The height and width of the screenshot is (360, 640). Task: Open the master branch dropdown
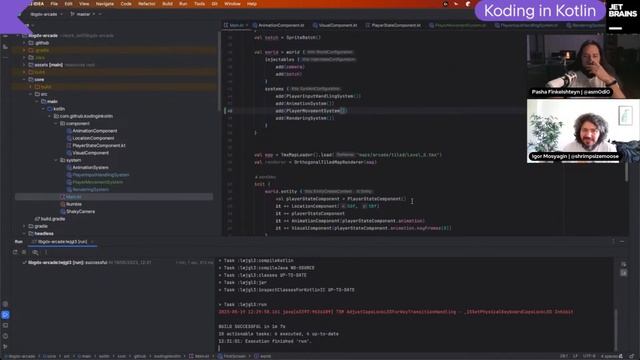pyautogui.click(x=83, y=14)
